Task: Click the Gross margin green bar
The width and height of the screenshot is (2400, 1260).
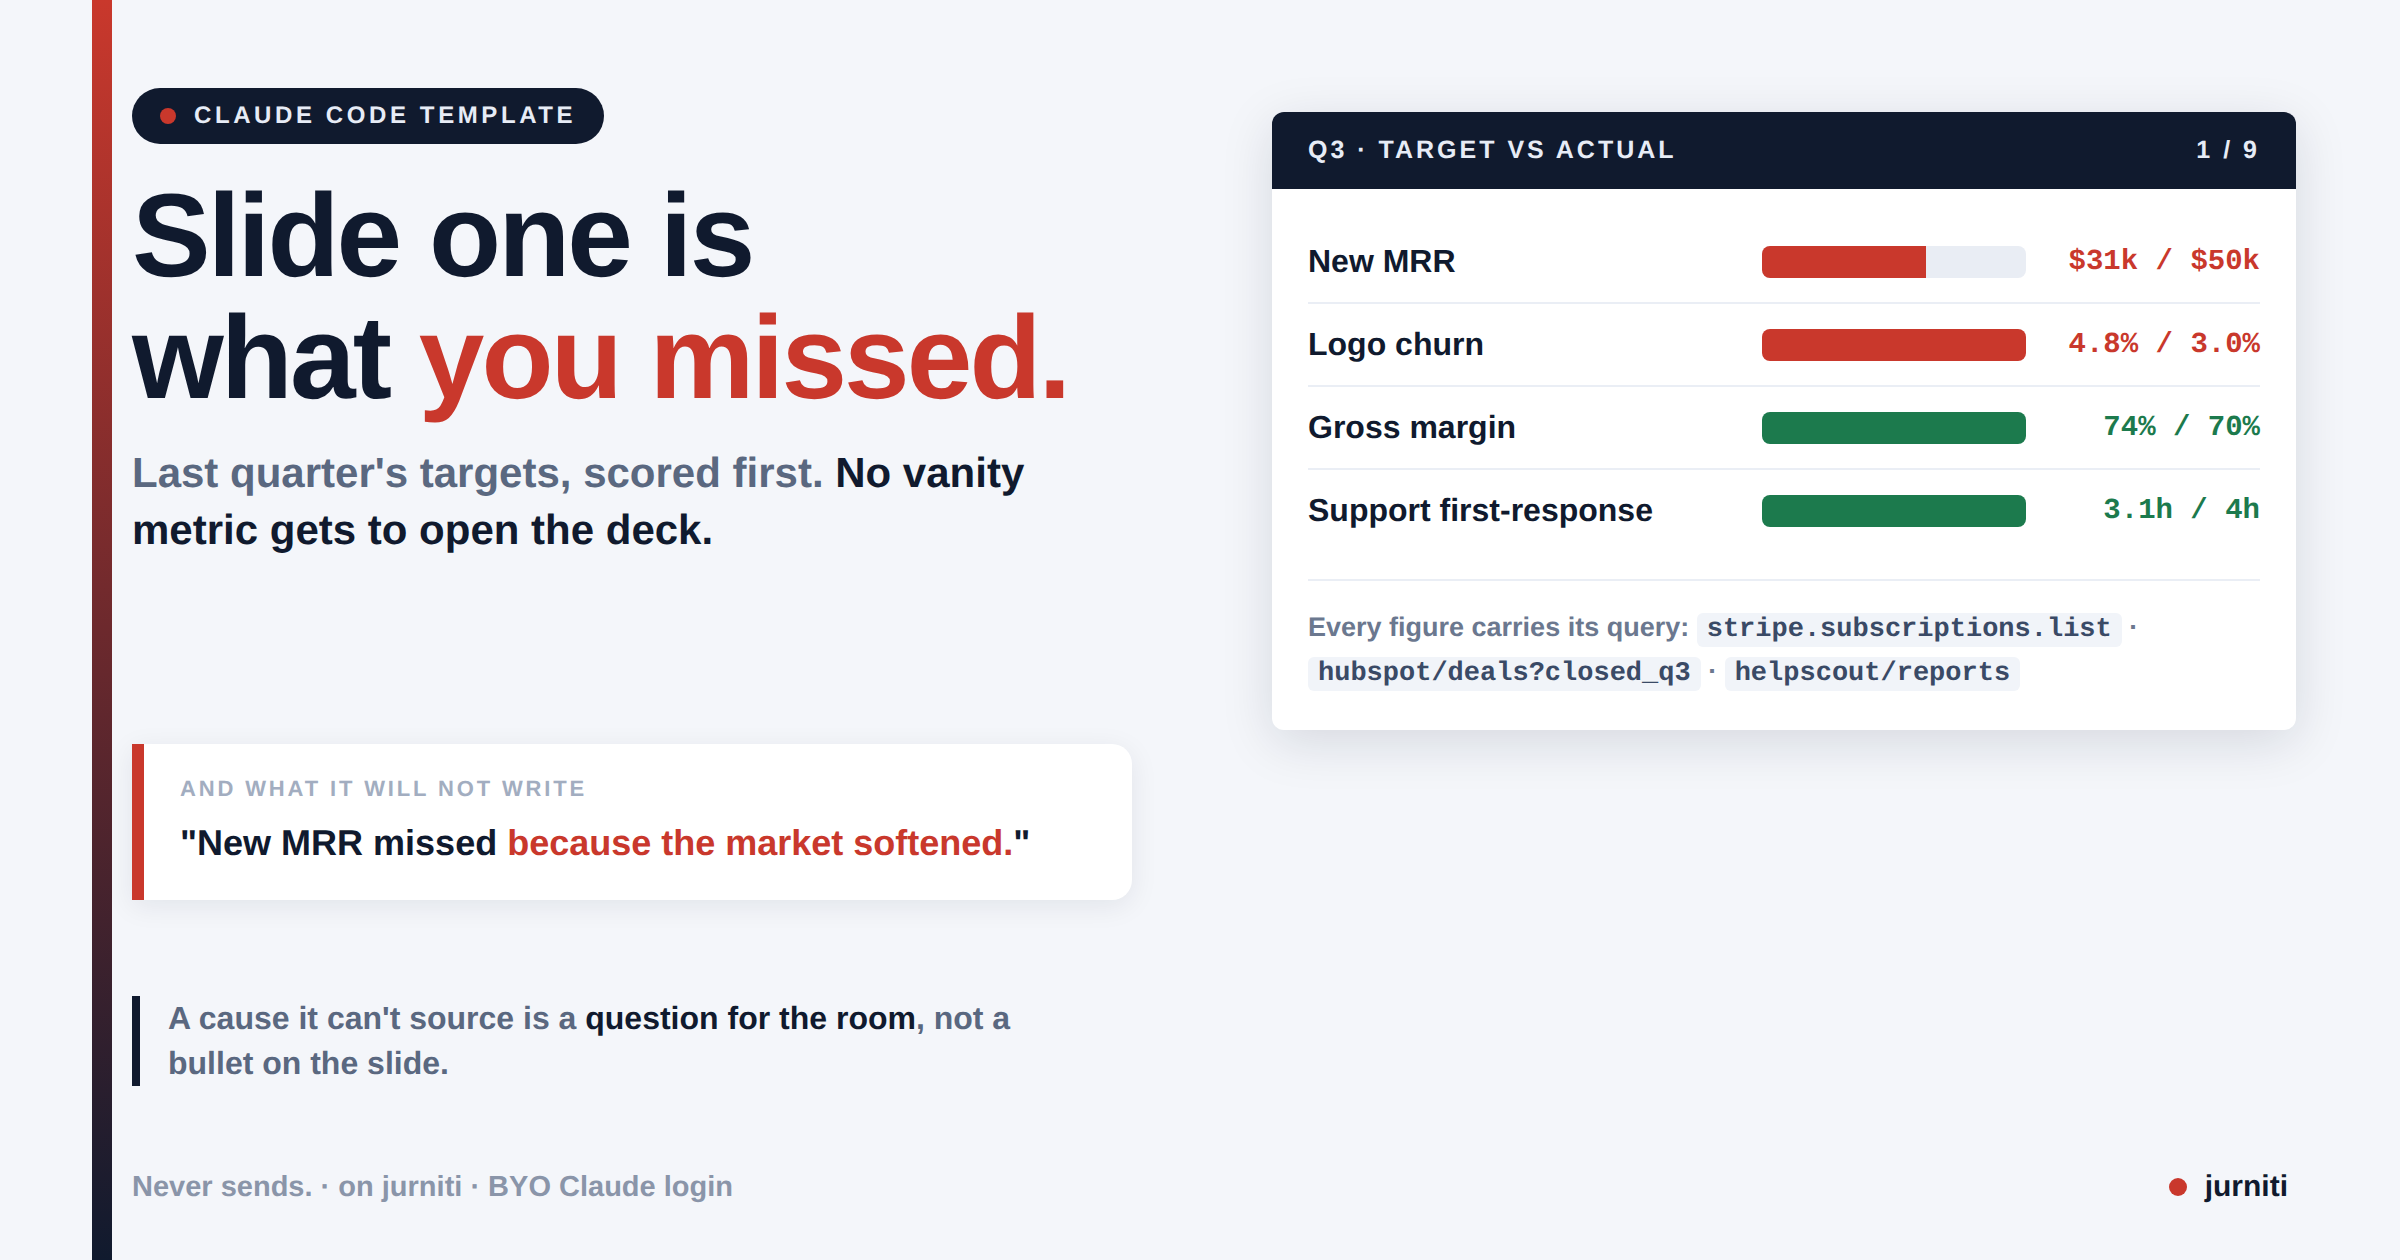Action: point(1893,428)
